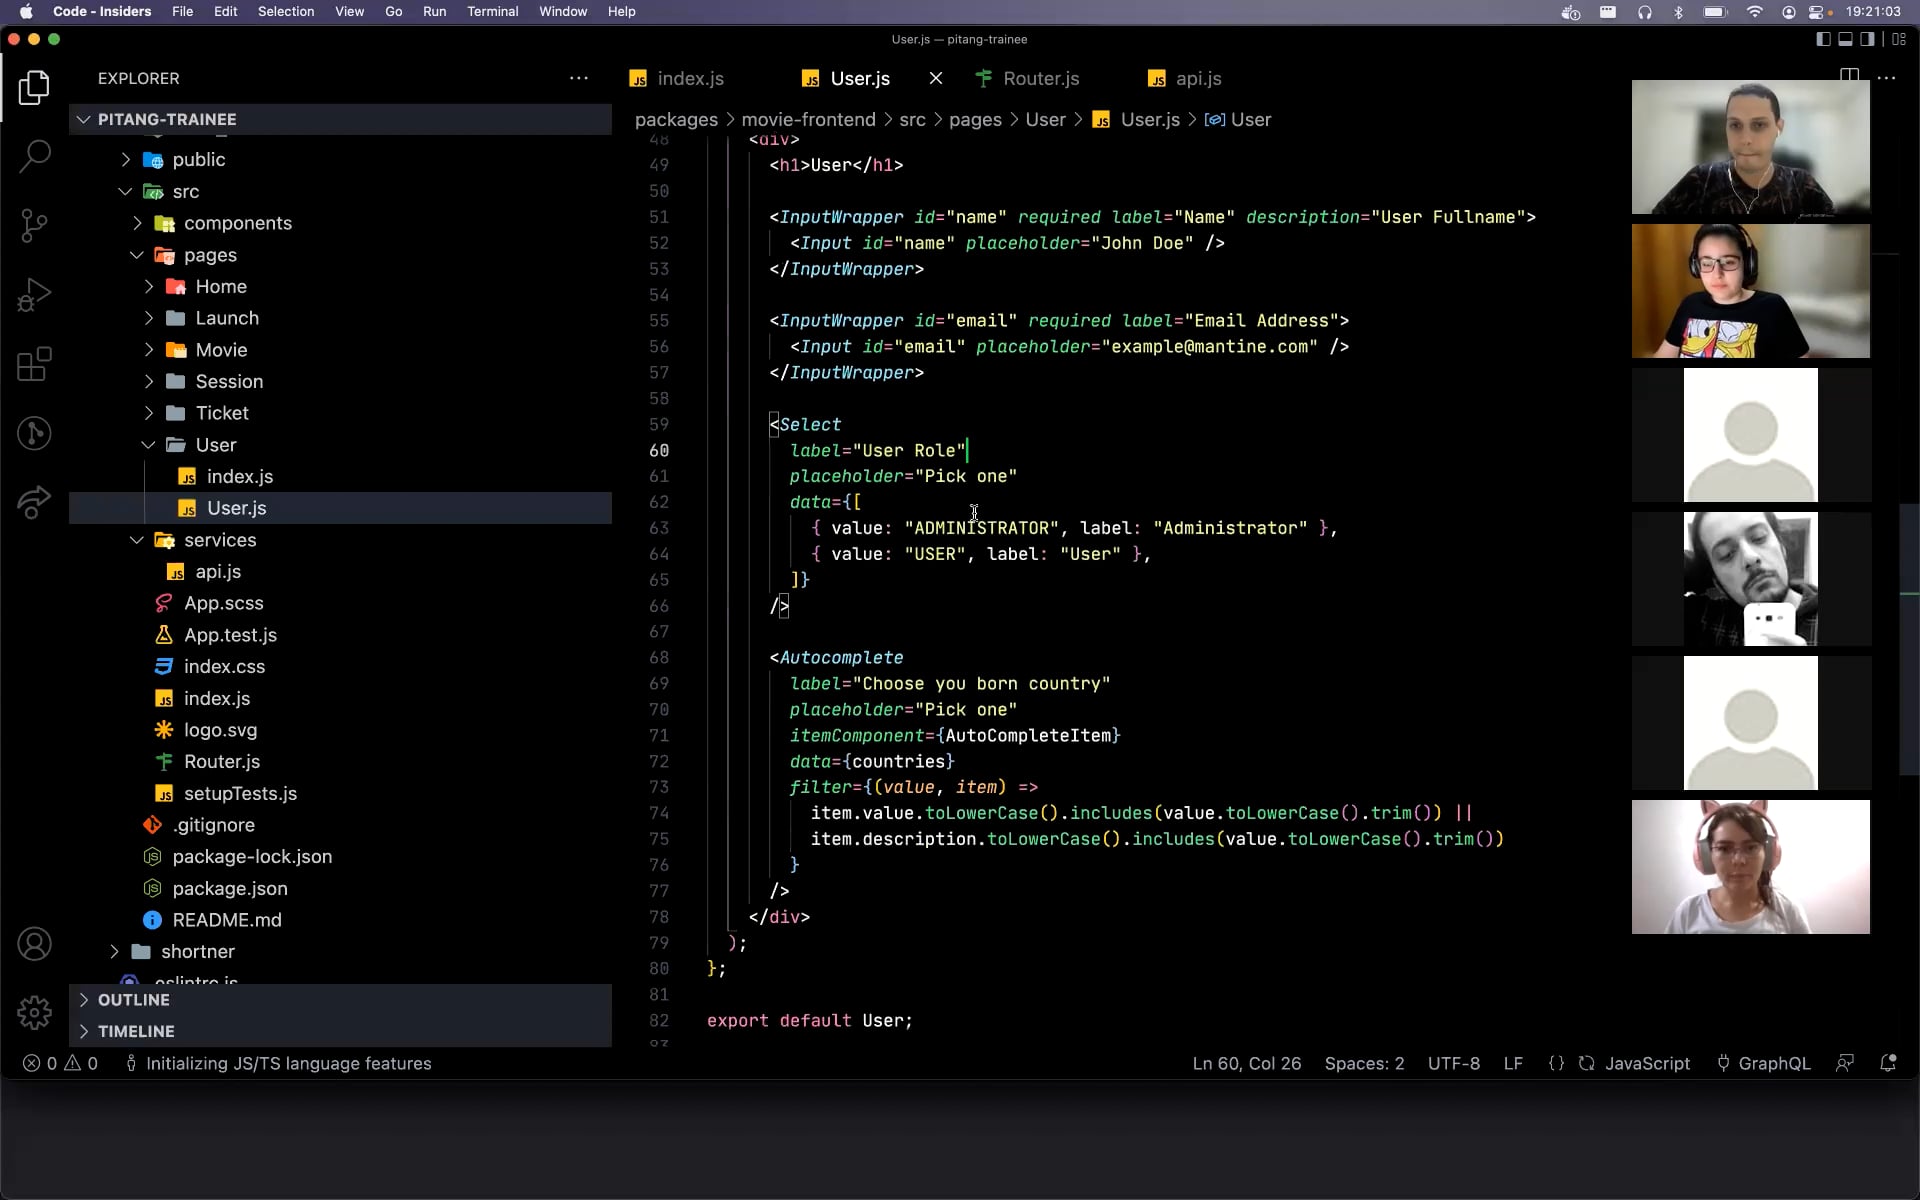Open the Terminal menu
1920x1200 pixels.
(x=492, y=12)
